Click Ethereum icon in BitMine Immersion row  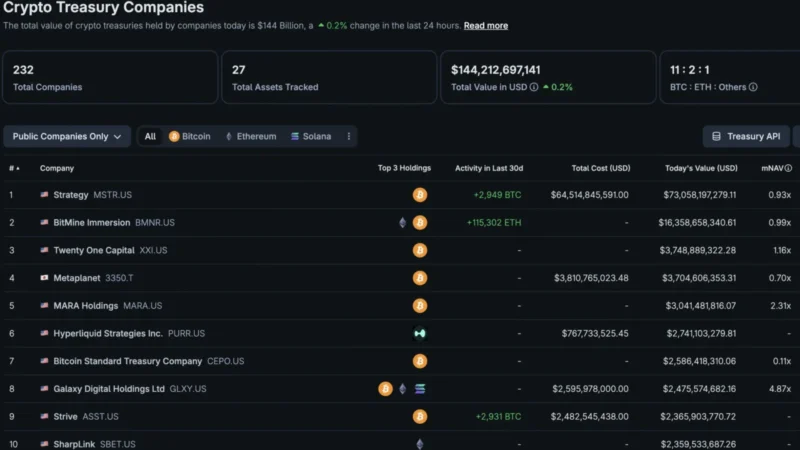pos(403,222)
